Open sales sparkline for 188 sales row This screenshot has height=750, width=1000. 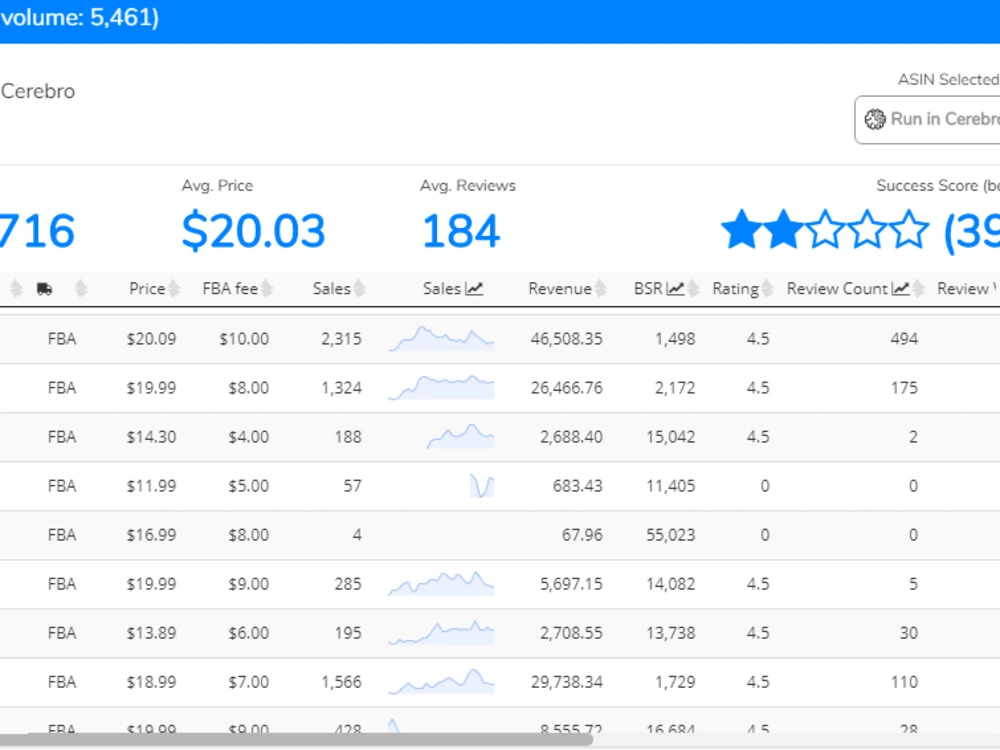[x=460, y=437]
